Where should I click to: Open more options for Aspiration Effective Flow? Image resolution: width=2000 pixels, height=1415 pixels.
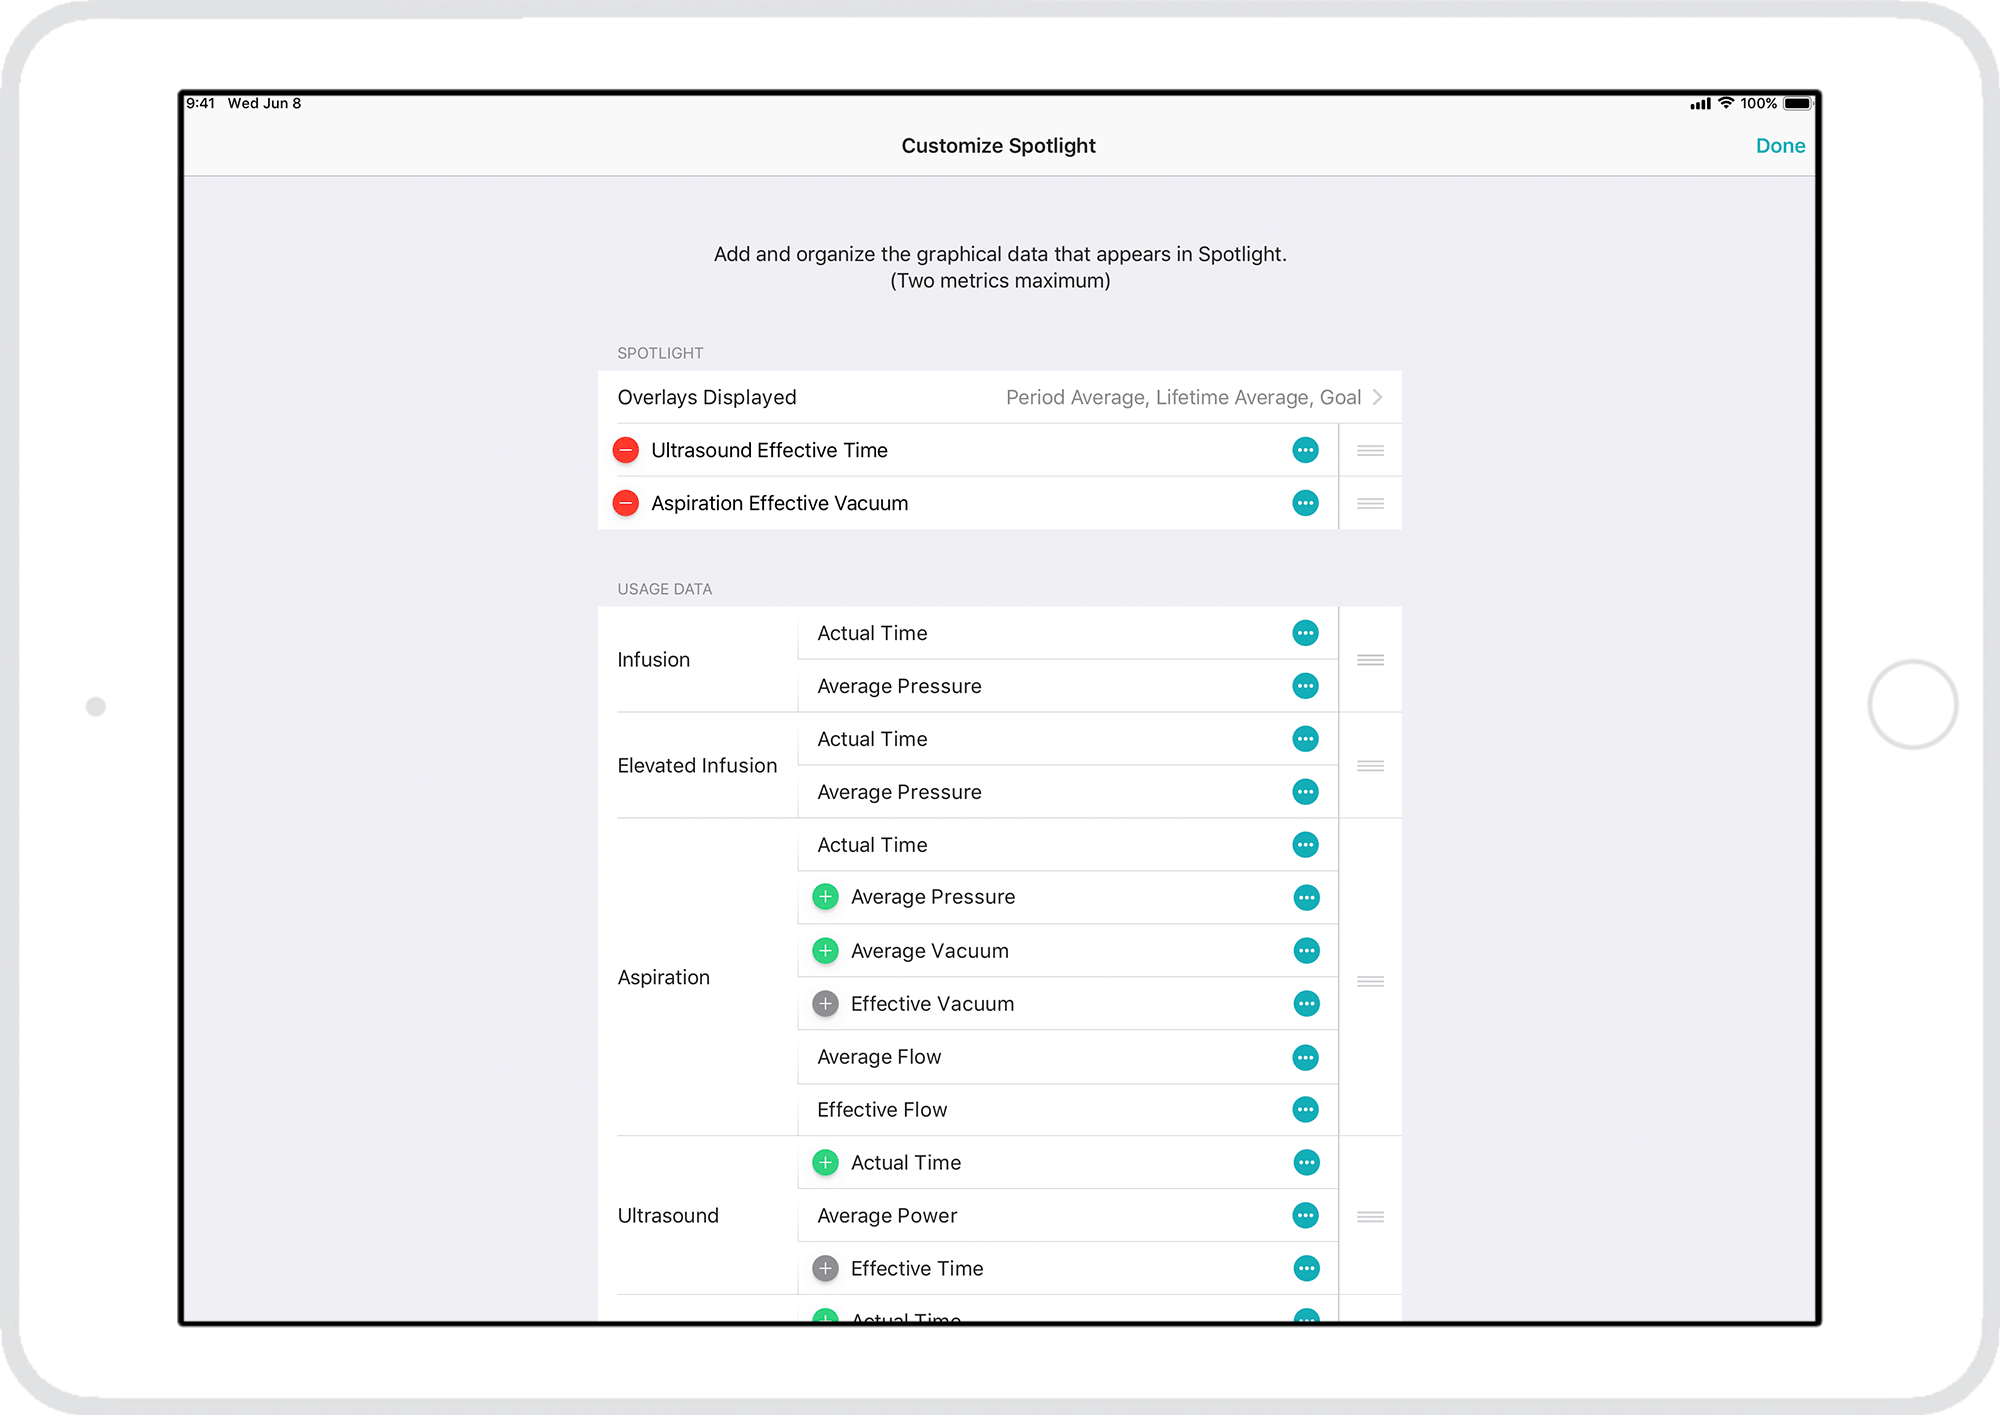tap(1305, 1110)
